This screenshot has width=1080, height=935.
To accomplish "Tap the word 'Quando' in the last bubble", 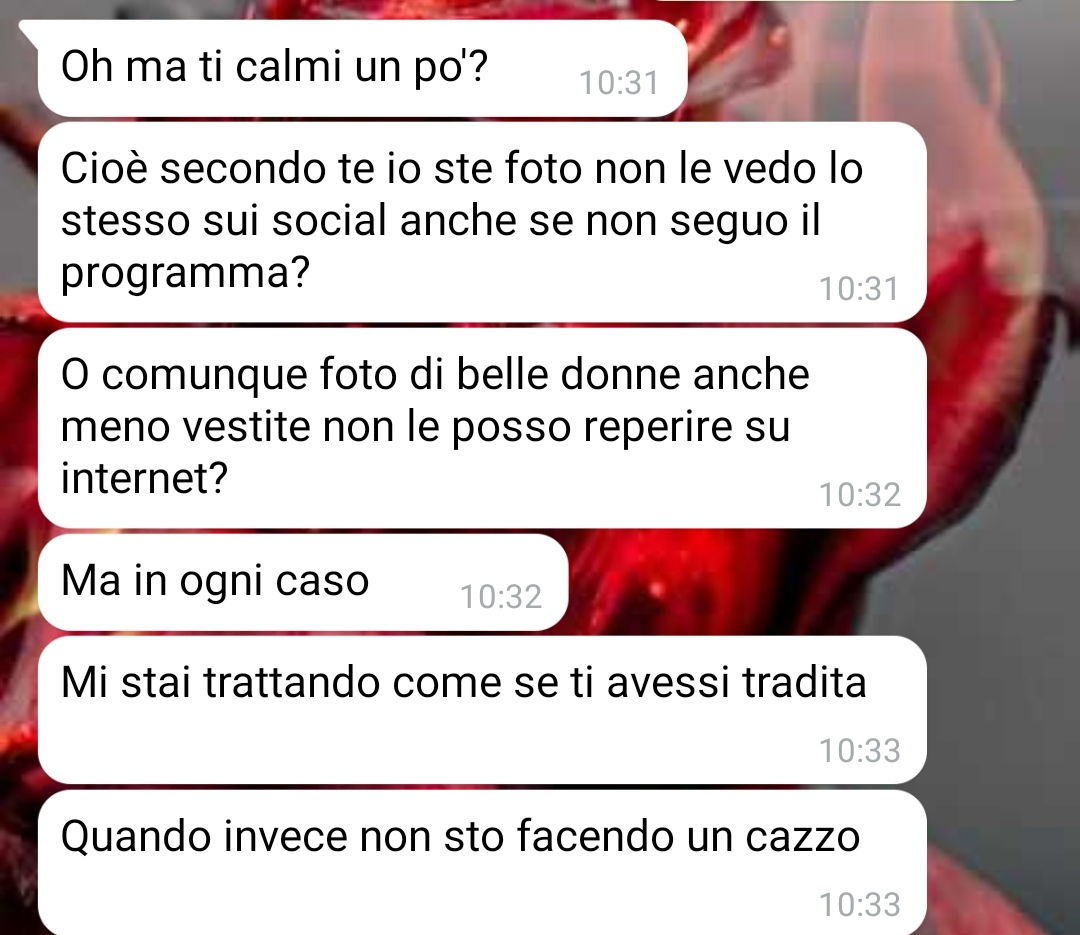I will coord(136,837).
